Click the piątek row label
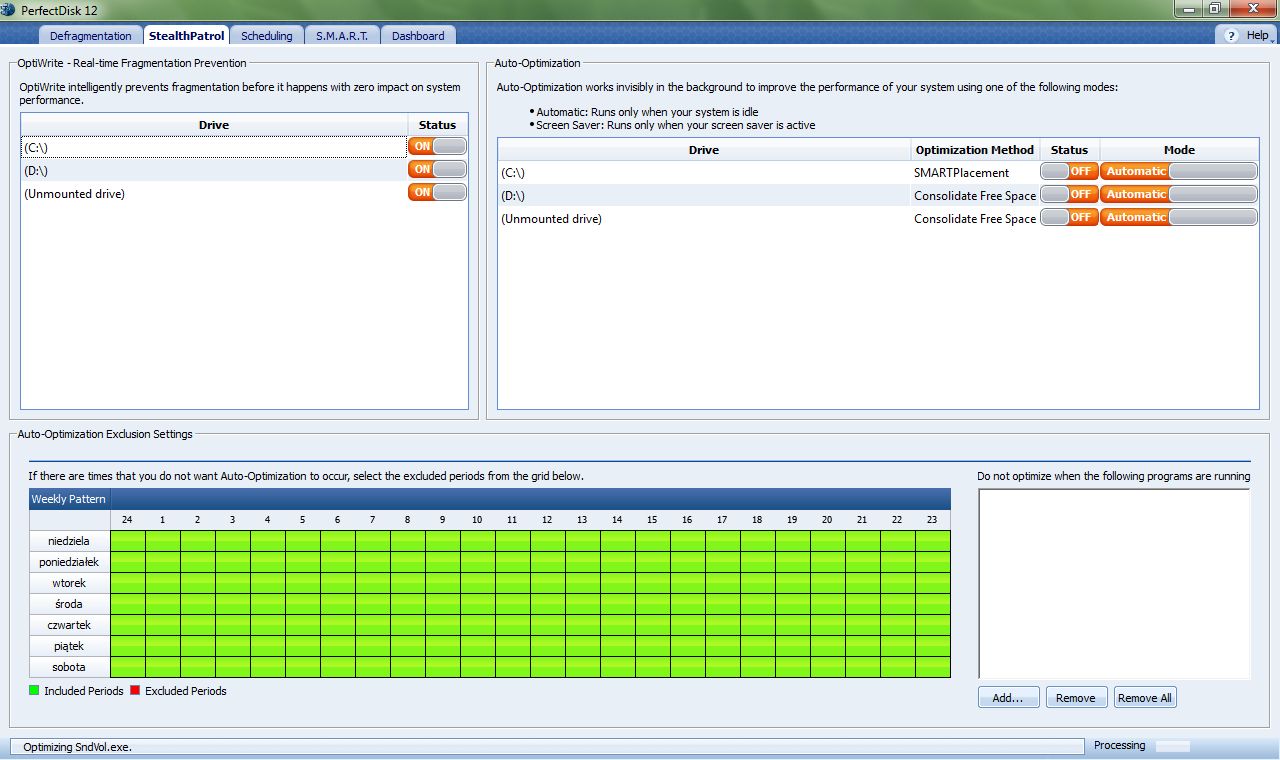1280x760 pixels. pos(69,646)
